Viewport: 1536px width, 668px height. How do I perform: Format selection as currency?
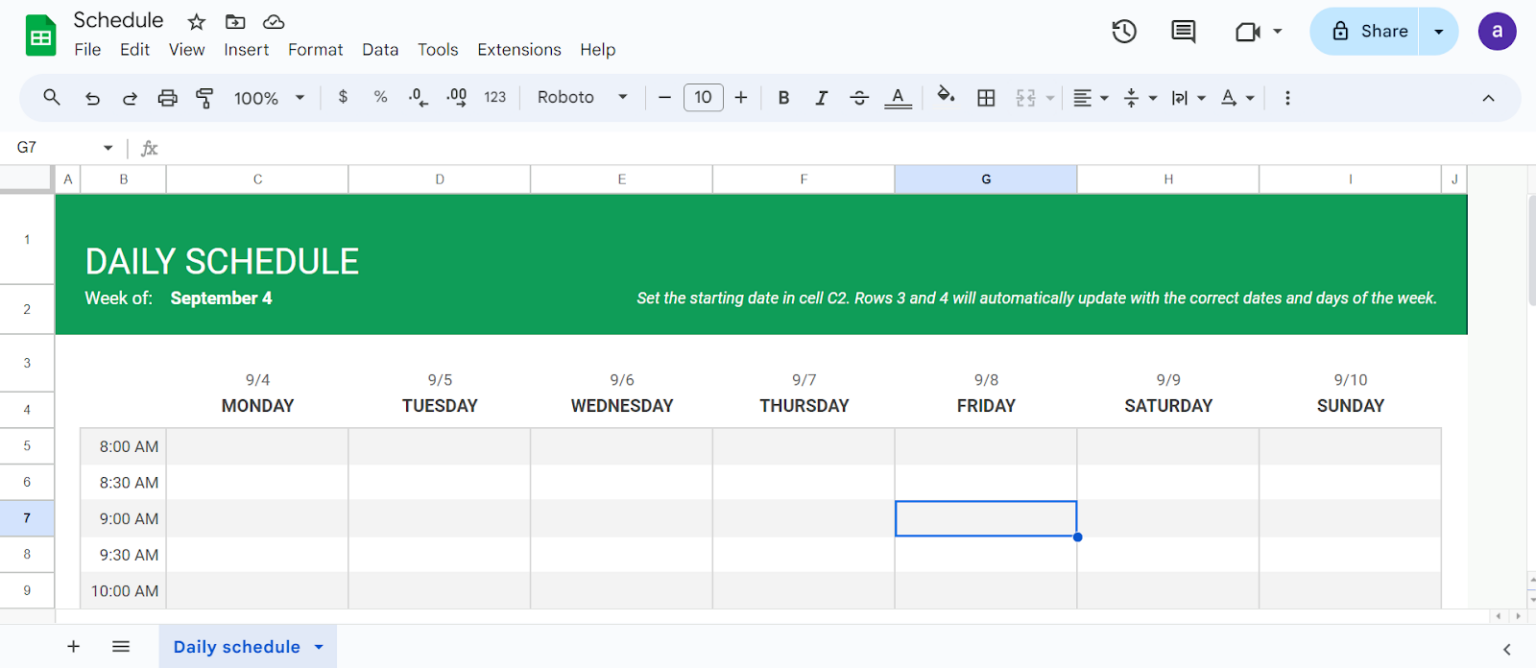pos(342,97)
